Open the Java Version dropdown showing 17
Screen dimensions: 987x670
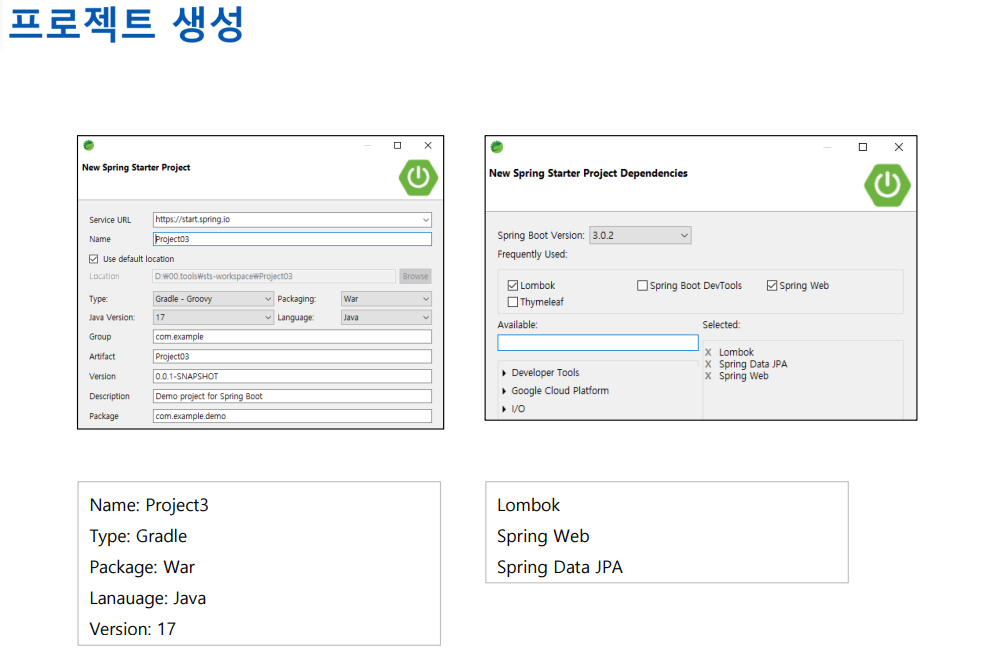(x=213, y=317)
